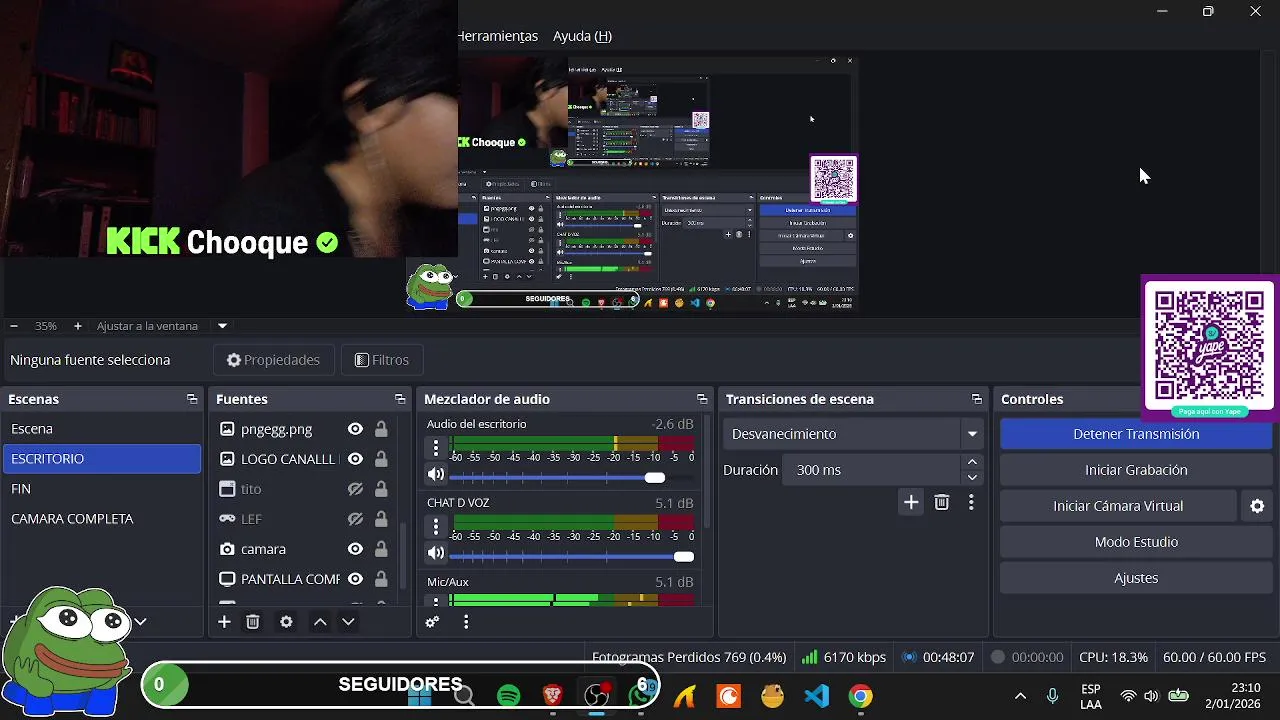Show hidden system tray icons
This screenshot has width=1280, height=720.
click(x=1020, y=696)
